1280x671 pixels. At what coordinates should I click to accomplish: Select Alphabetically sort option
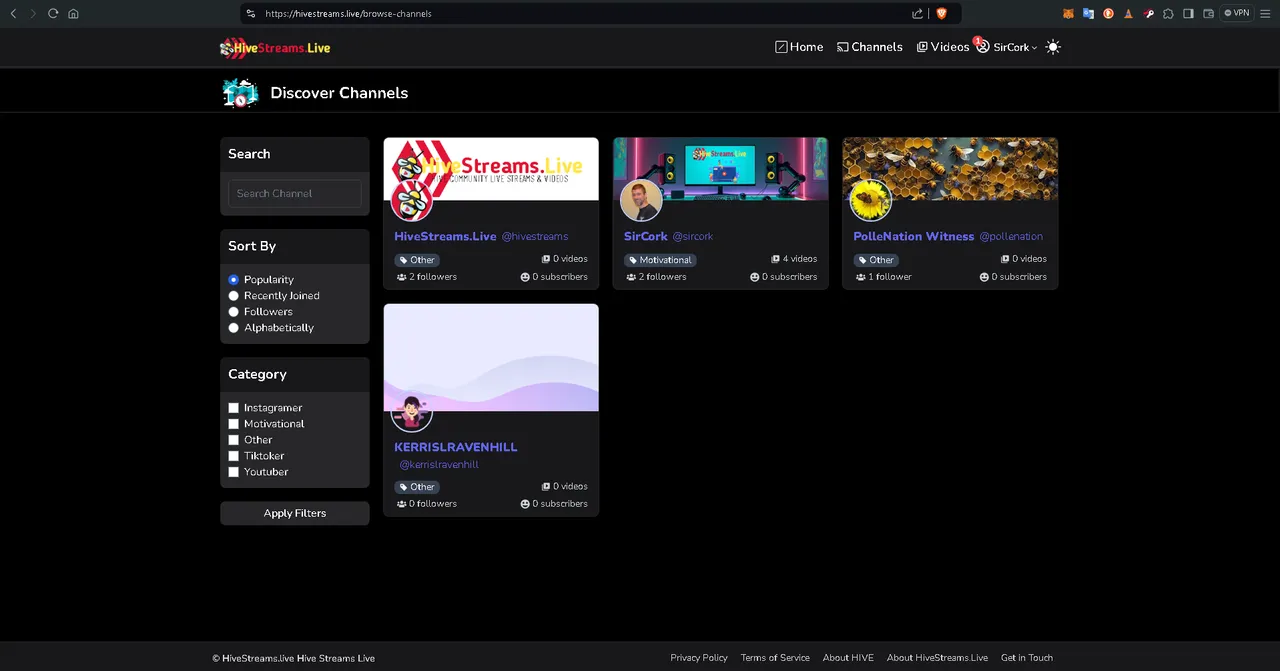[234, 328]
